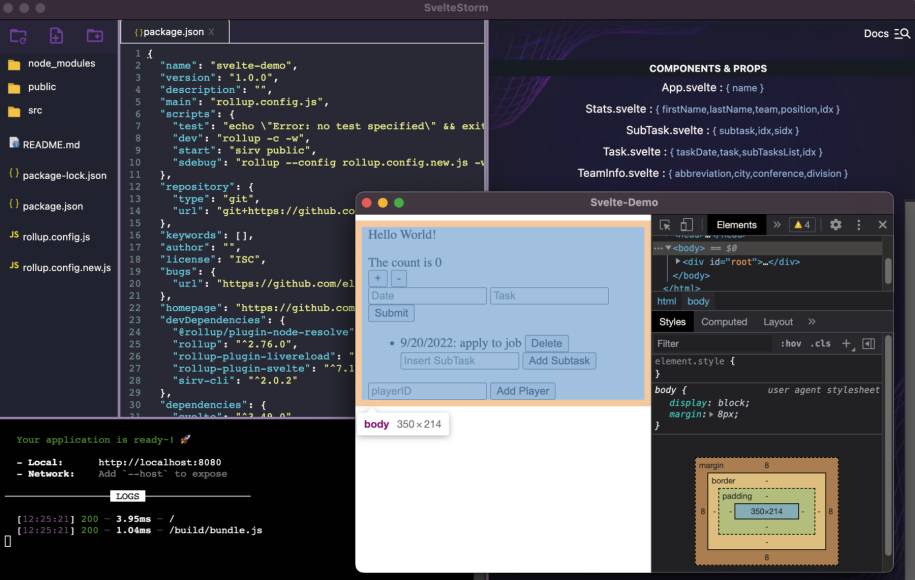Viewport: 915px width, 580px height.
Task: Click the html breadcrumb in DevTools
Action: click(x=666, y=301)
